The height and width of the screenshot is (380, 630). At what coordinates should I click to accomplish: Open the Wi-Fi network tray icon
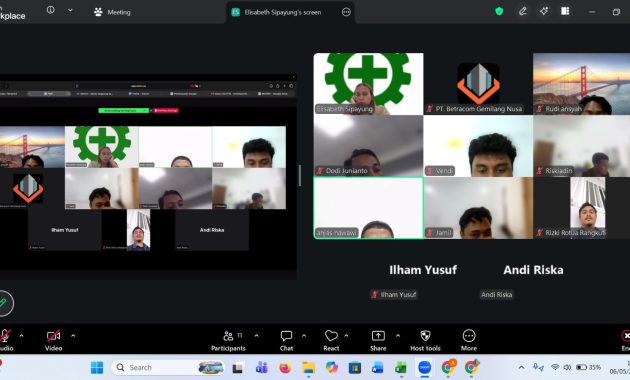point(555,367)
